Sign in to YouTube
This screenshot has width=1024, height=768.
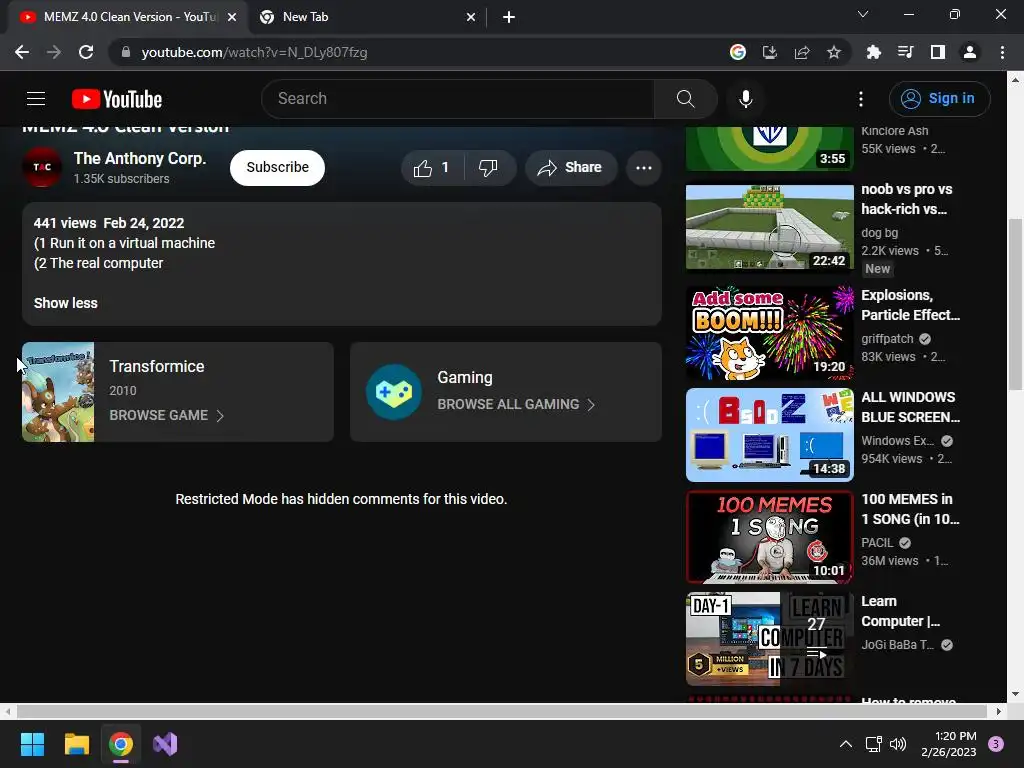(939, 99)
